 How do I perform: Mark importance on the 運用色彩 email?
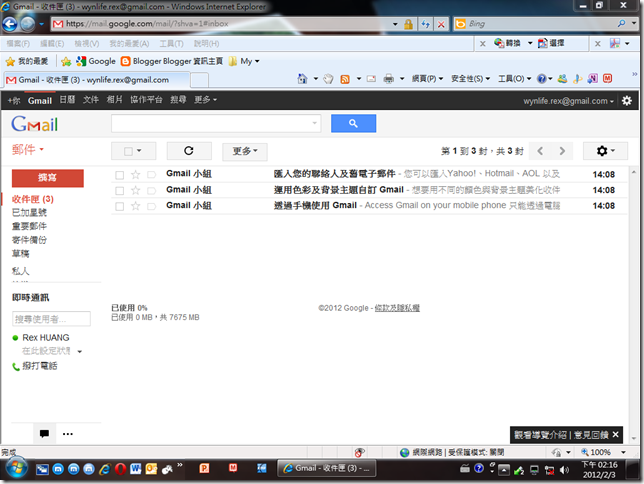(x=152, y=190)
